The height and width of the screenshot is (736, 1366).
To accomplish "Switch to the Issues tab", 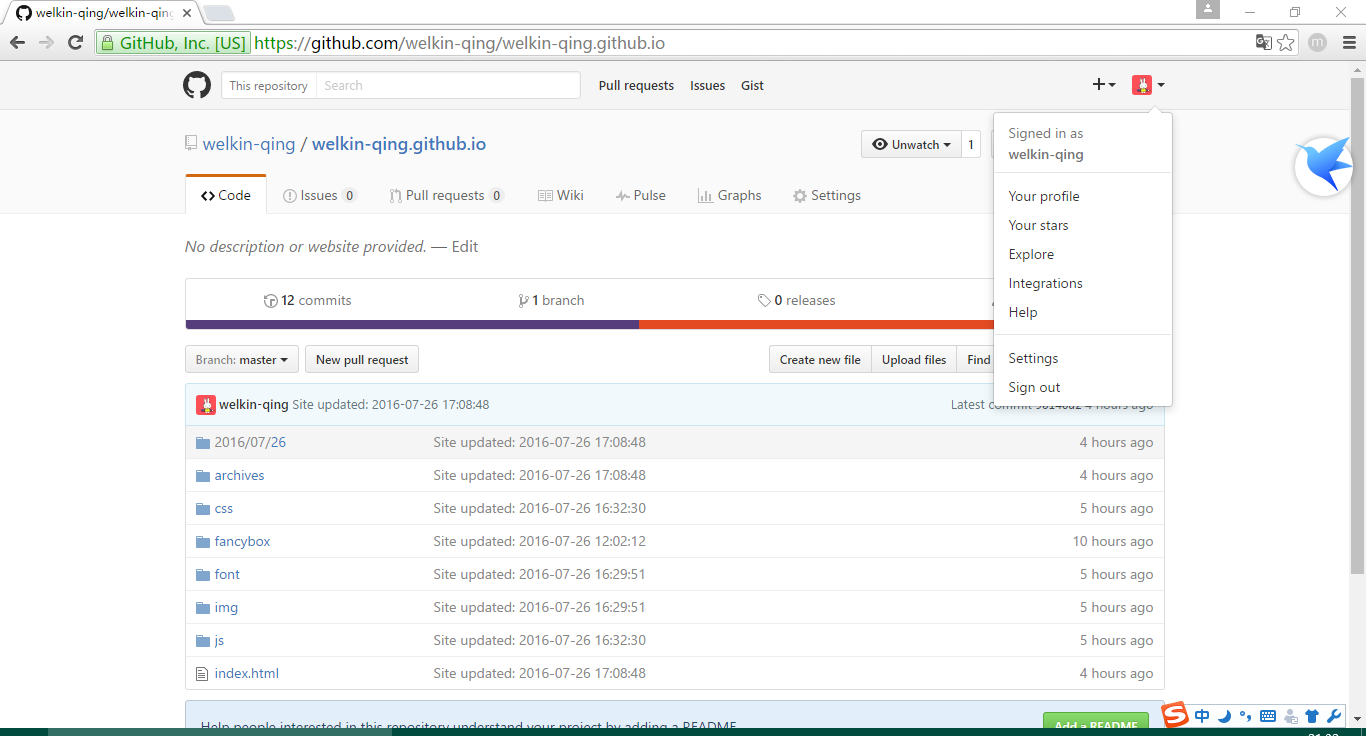I will [x=320, y=195].
